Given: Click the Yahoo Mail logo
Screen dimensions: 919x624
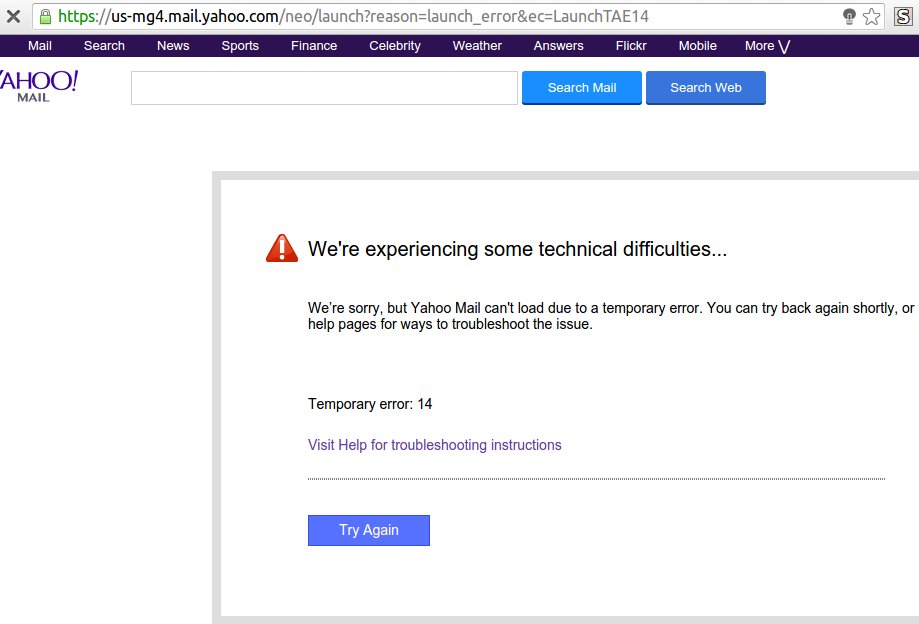Looking at the screenshot, I should coord(39,87).
